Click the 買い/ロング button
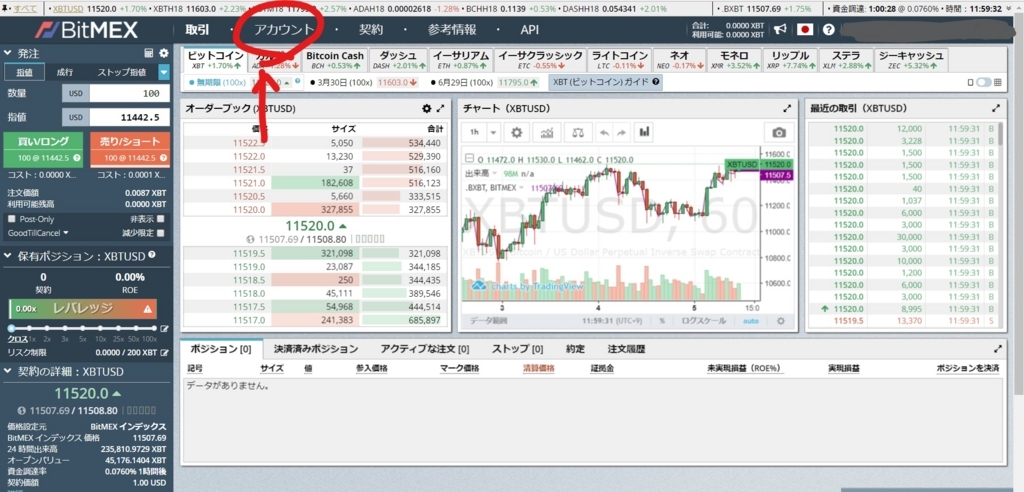The image size is (1024, 492). pos(44,150)
